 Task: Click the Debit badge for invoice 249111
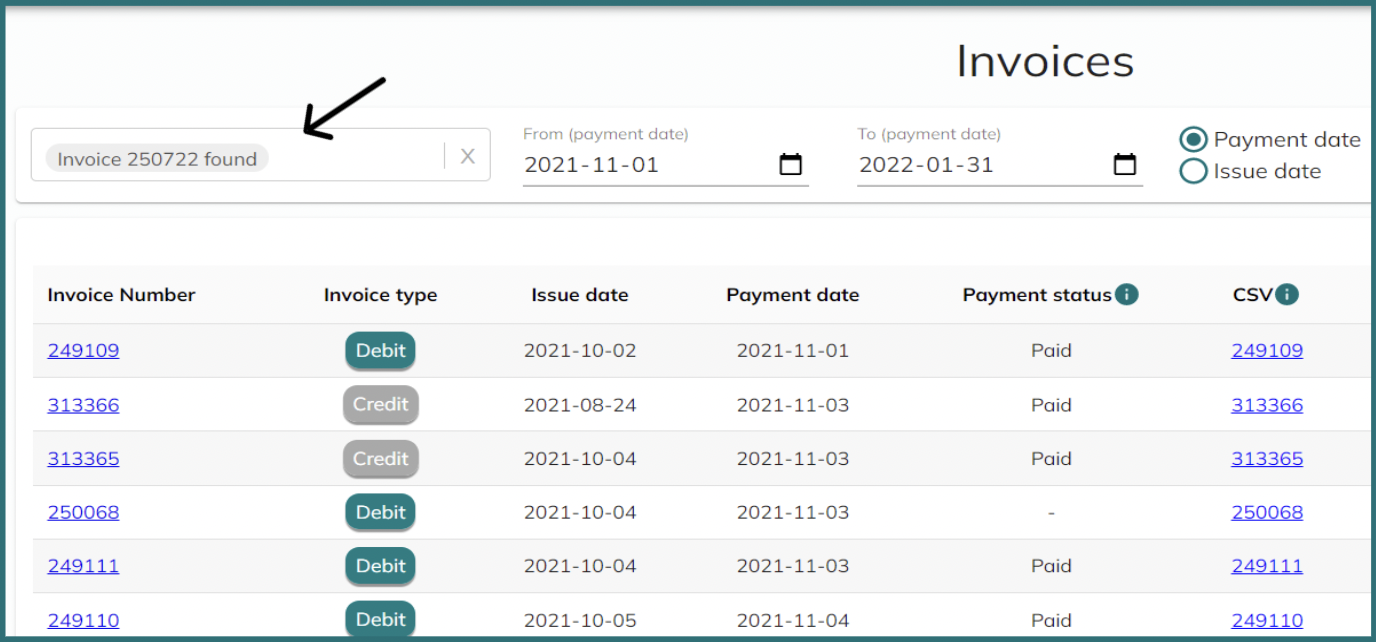click(381, 566)
